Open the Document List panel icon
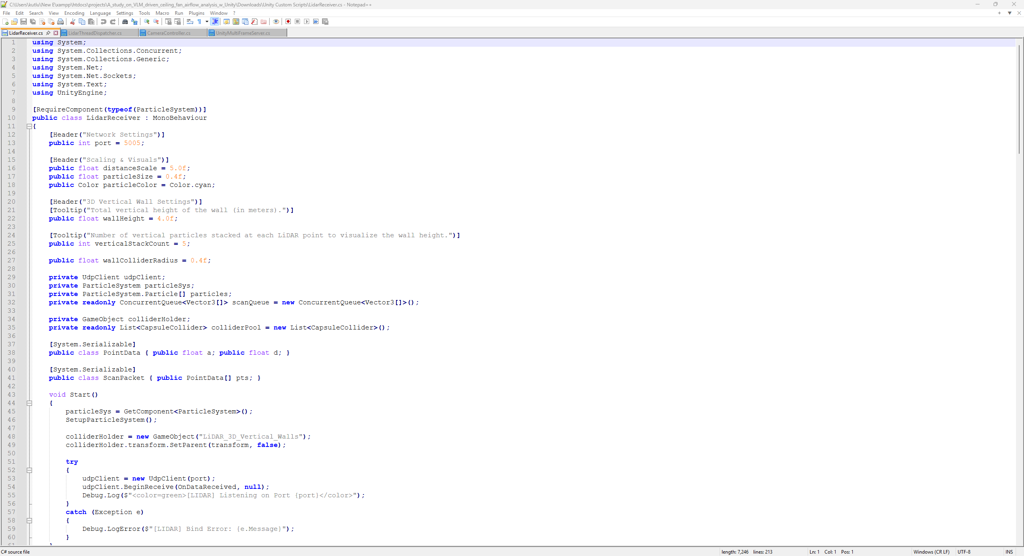This screenshot has height=556, width=1024. tap(245, 22)
